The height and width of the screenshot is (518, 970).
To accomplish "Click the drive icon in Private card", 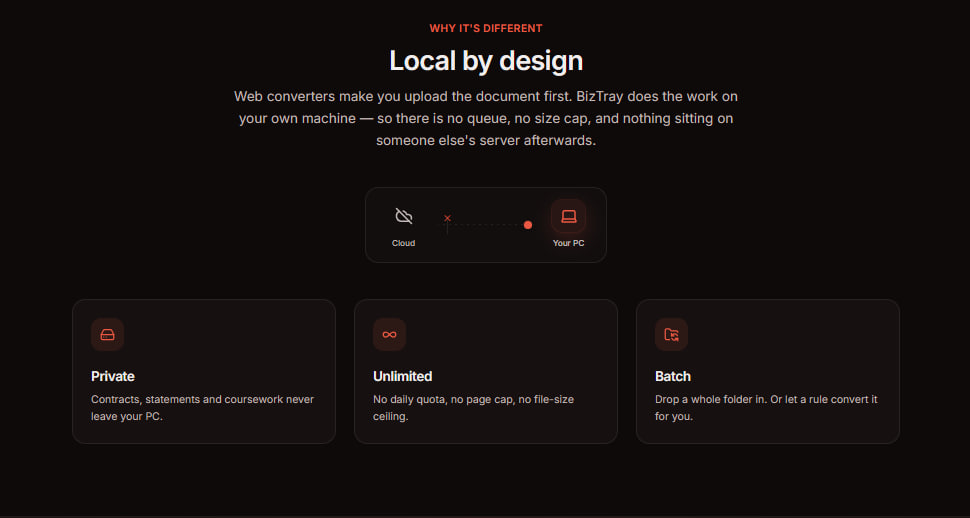I will [x=108, y=335].
